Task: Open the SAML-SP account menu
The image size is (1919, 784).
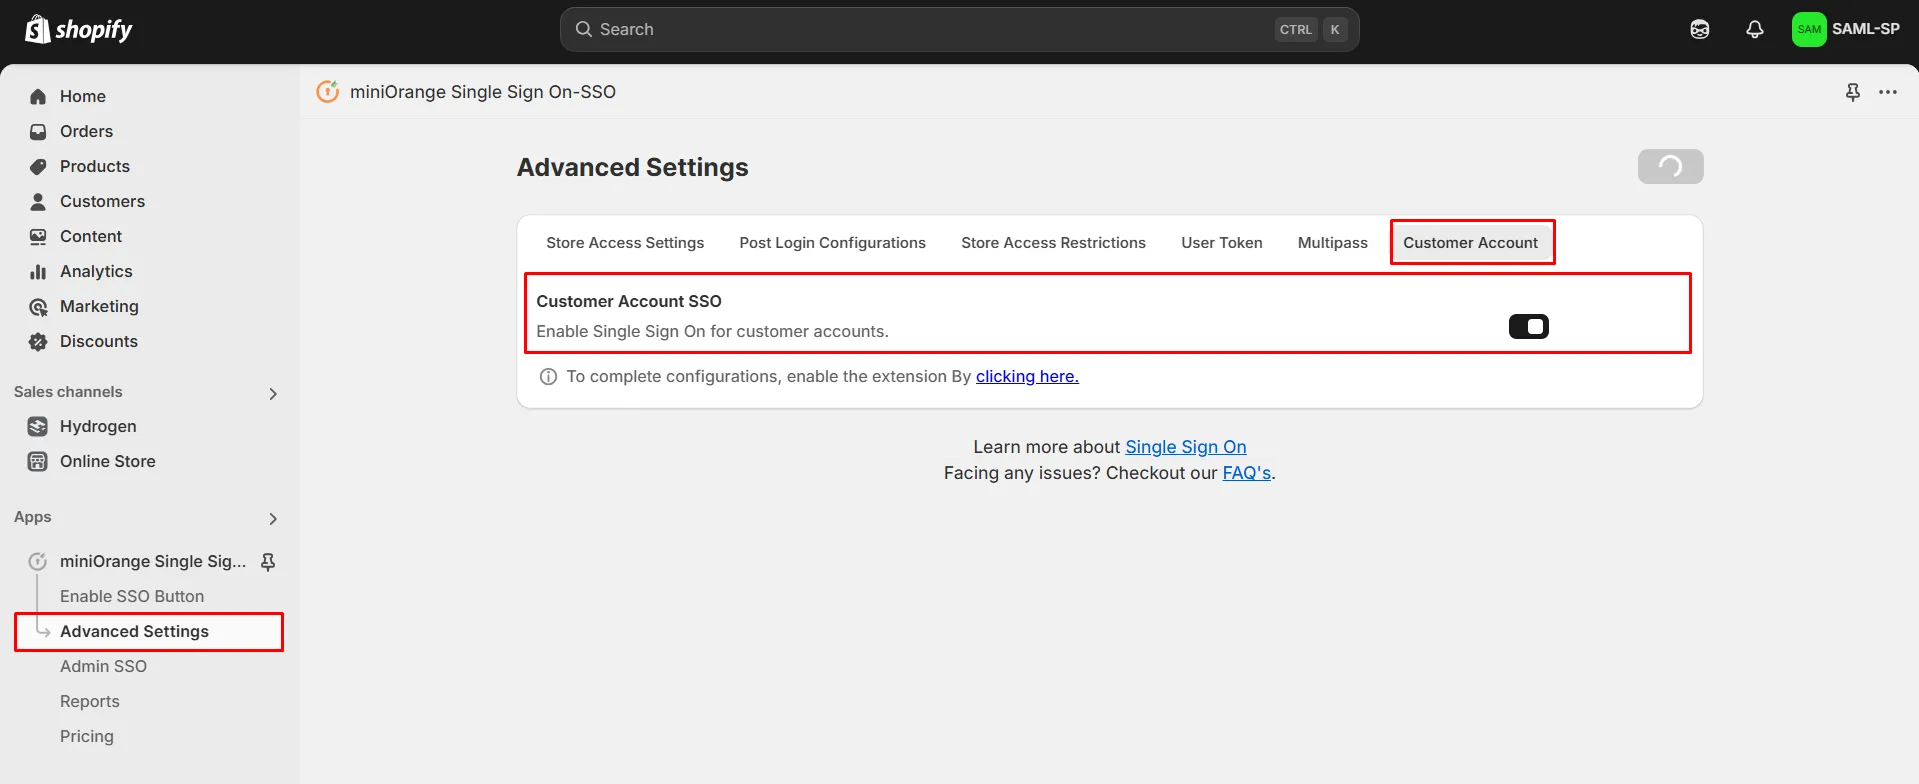Action: pos(1846,29)
